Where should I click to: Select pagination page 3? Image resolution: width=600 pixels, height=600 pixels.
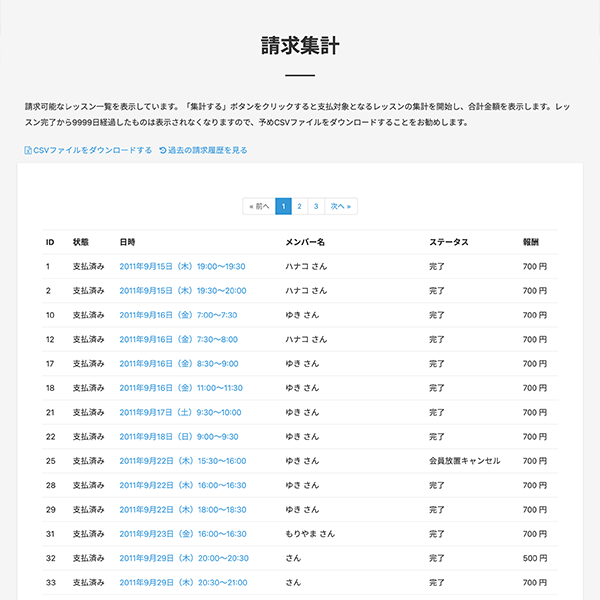pyautogui.click(x=316, y=206)
